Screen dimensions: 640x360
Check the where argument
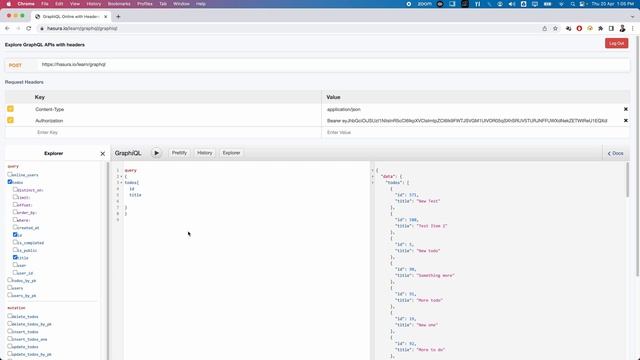point(15,220)
